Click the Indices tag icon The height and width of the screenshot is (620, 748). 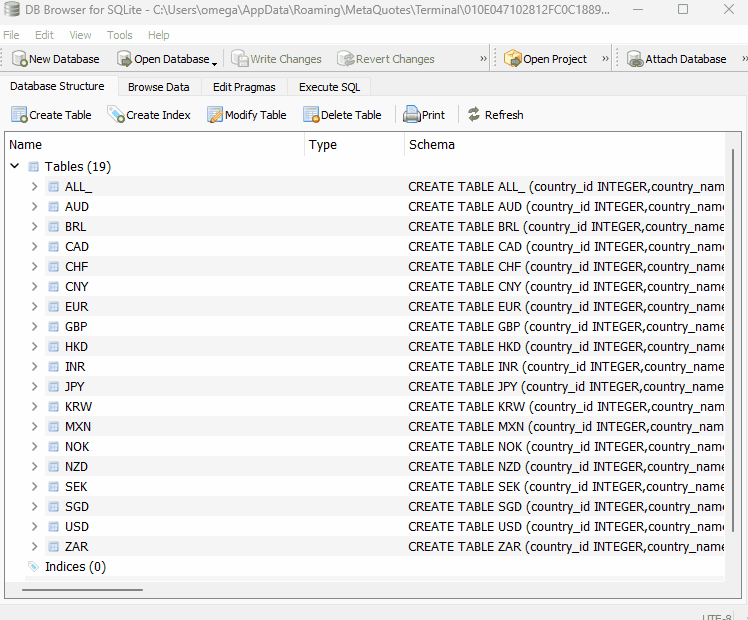pos(33,567)
